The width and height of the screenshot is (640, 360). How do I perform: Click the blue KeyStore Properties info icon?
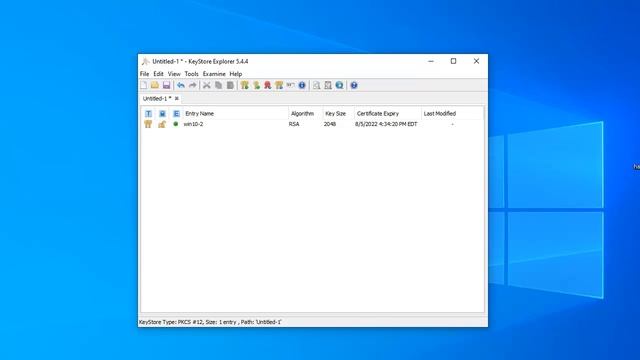(x=302, y=85)
